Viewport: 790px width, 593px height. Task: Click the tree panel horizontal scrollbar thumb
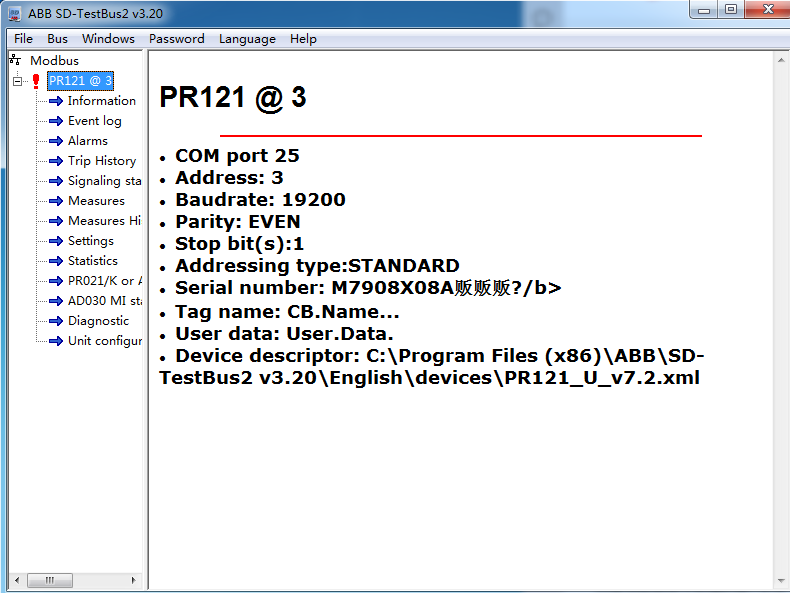pos(50,580)
